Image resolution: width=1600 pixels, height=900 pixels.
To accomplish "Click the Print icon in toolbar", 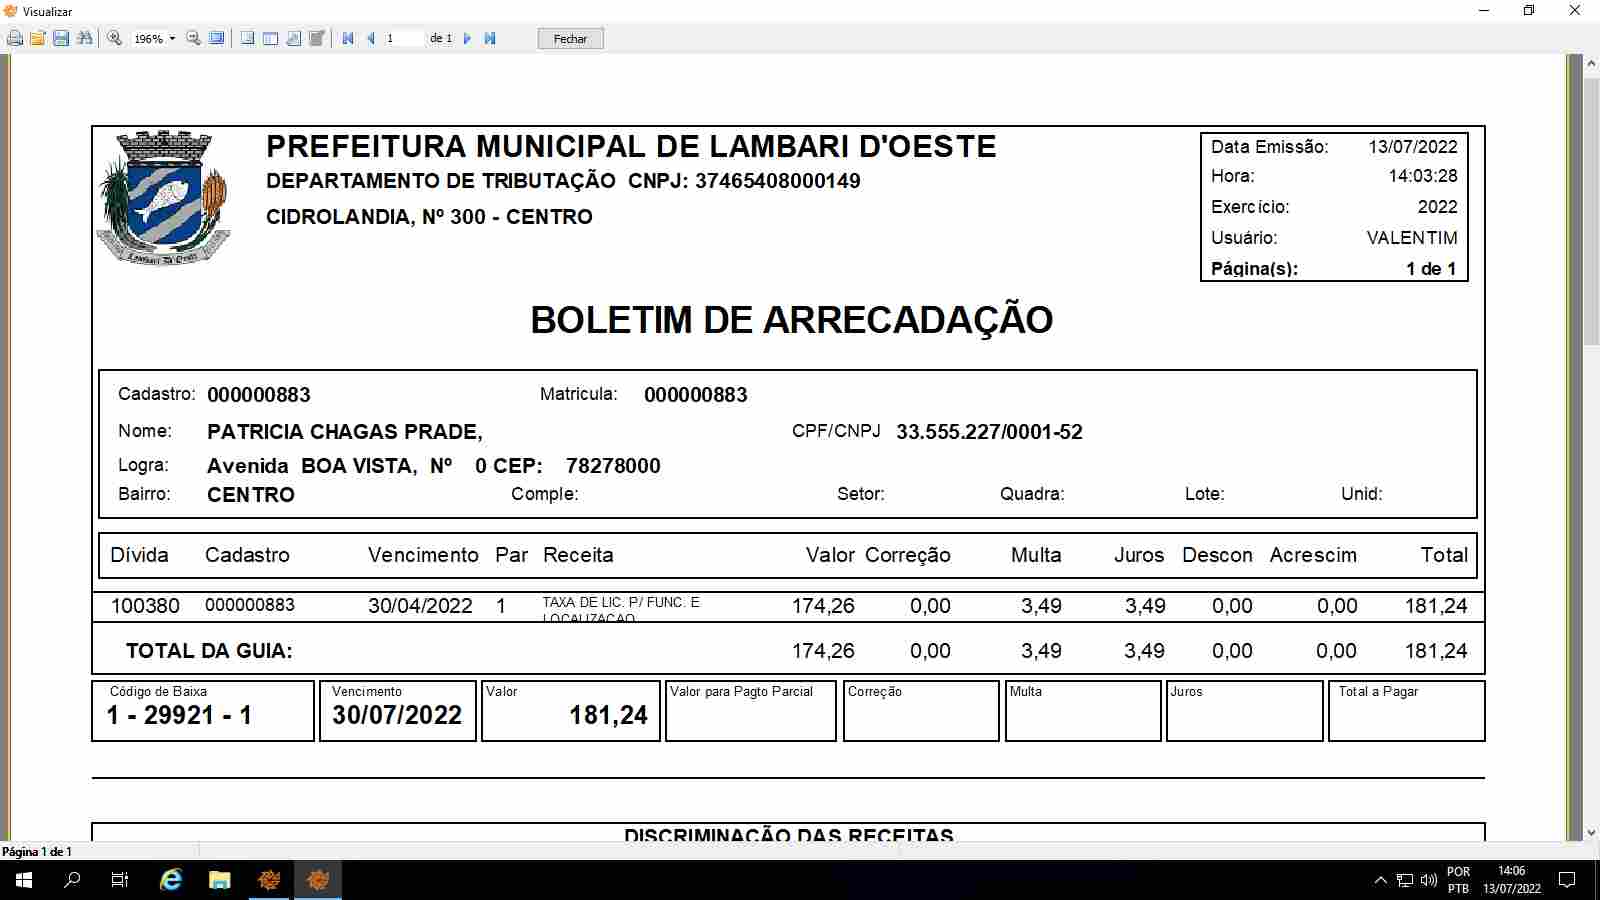I will click(15, 38).
